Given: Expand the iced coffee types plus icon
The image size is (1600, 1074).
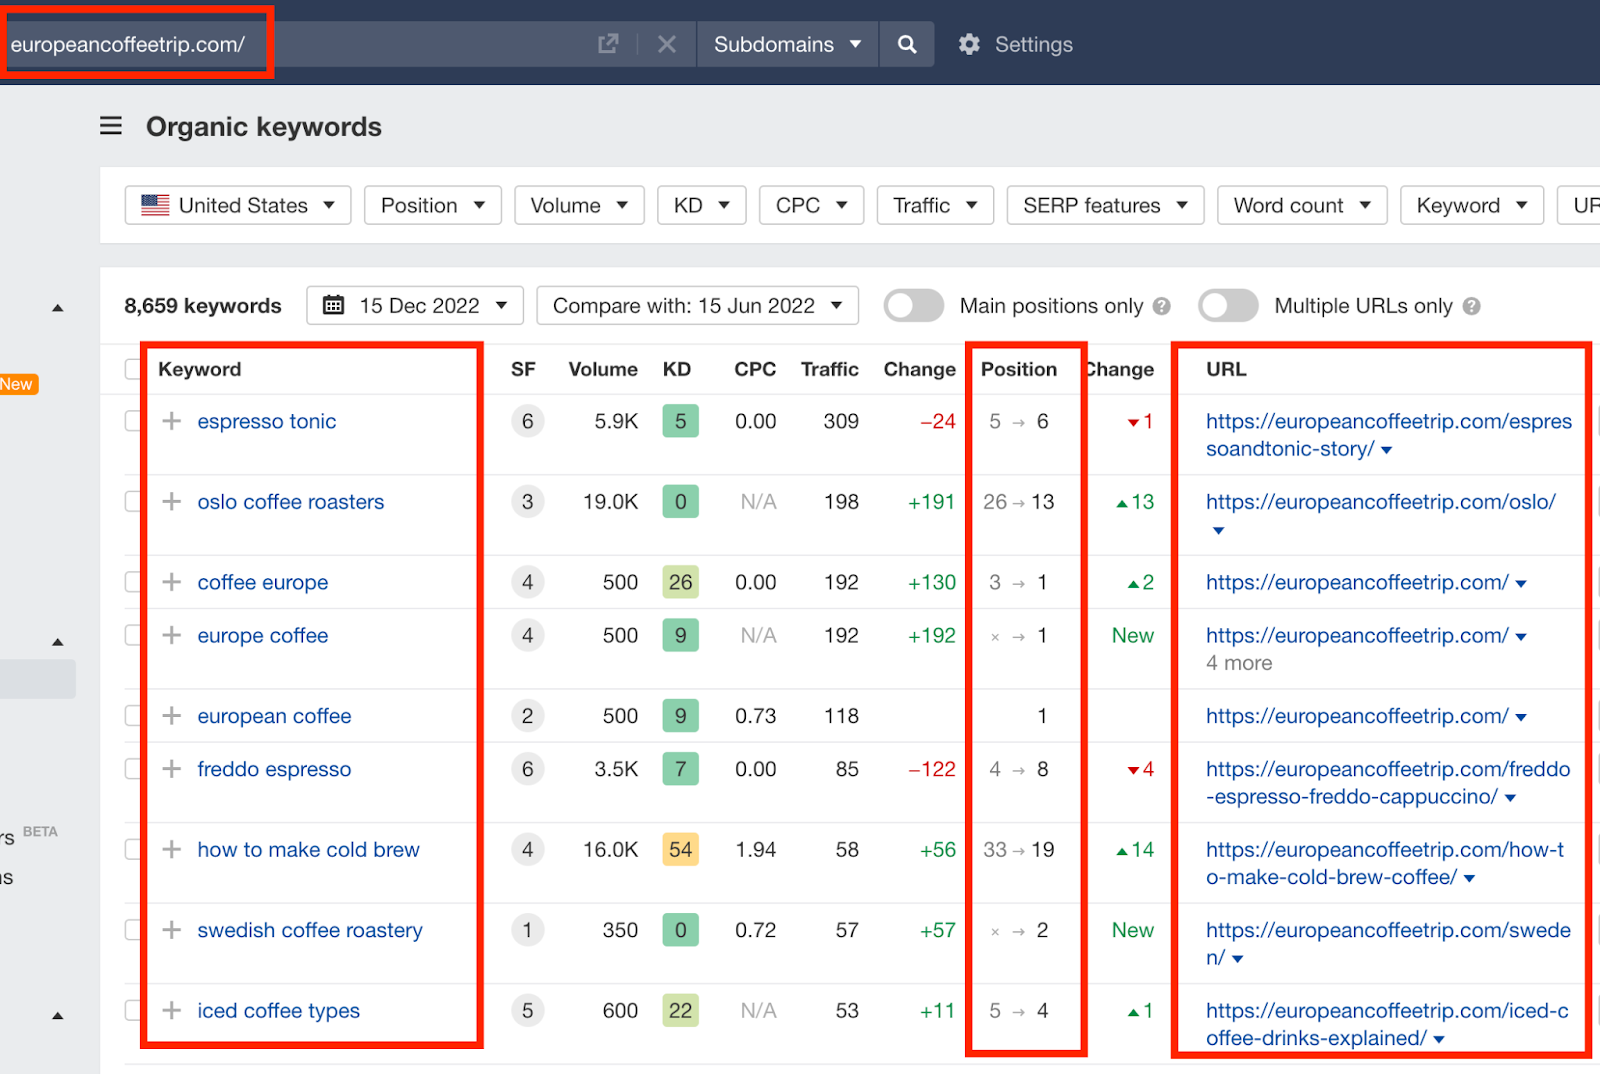Looking at the screenshot, I should coord(172,1010).
